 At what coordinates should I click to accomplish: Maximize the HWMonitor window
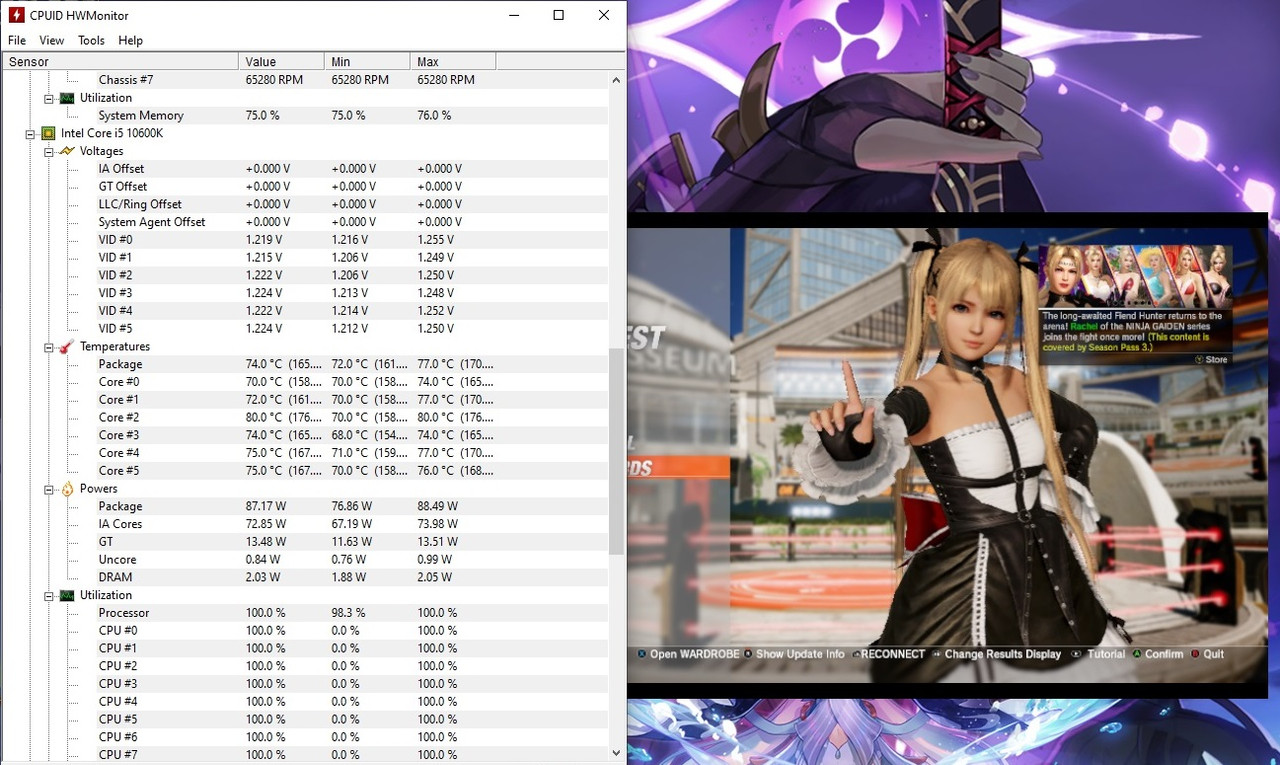pyautogui.click(x=558, y=15)
